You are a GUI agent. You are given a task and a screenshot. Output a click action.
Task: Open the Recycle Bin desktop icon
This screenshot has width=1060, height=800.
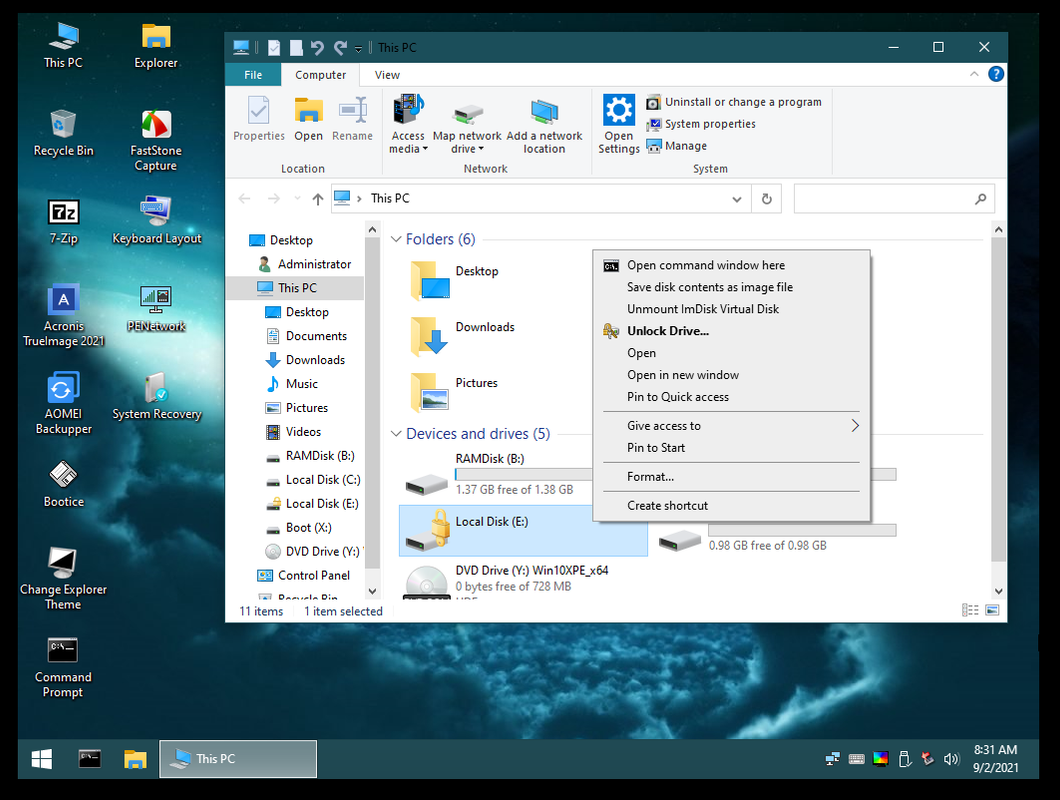point(64,133)
